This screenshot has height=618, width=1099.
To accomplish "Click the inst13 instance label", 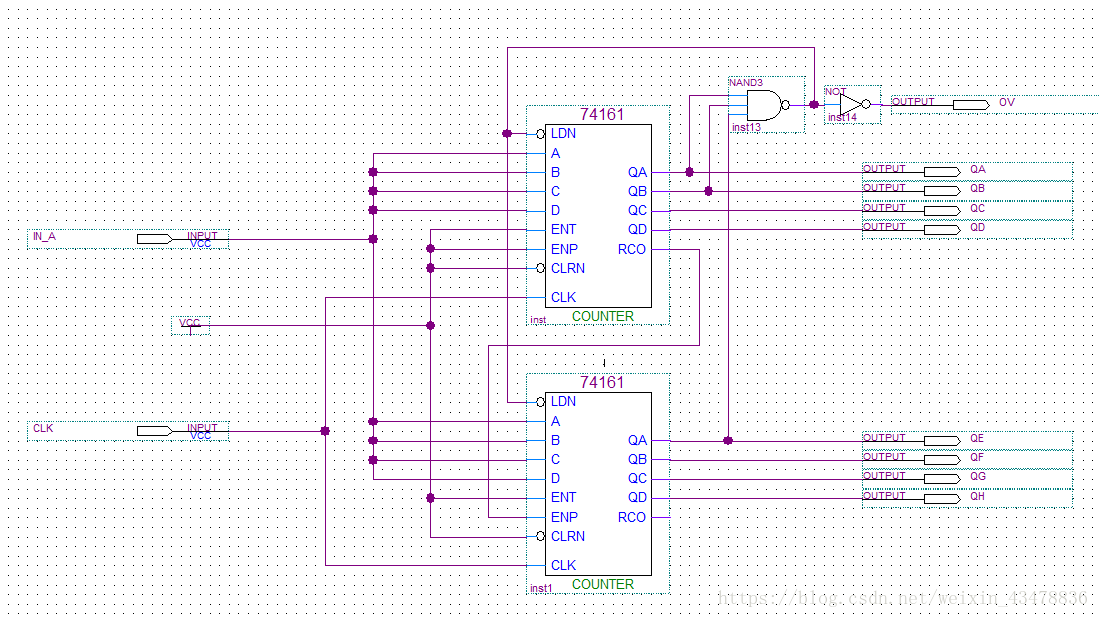I will pyautogui.click(x=746, y=128).
